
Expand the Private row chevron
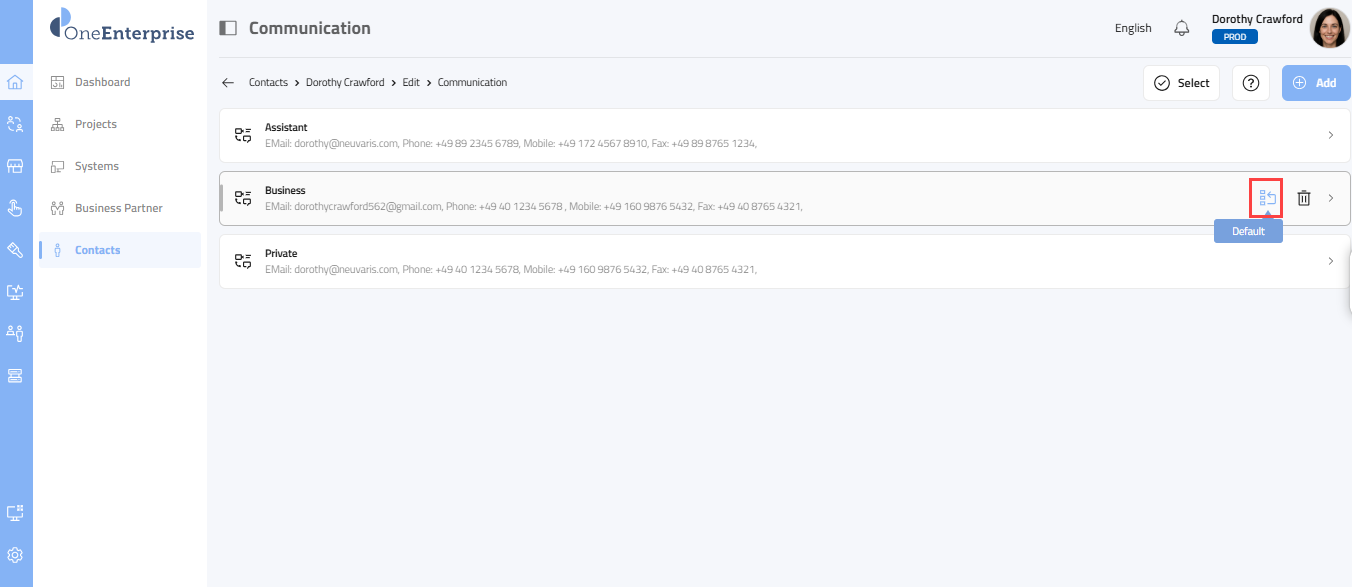click(1330, 261)
